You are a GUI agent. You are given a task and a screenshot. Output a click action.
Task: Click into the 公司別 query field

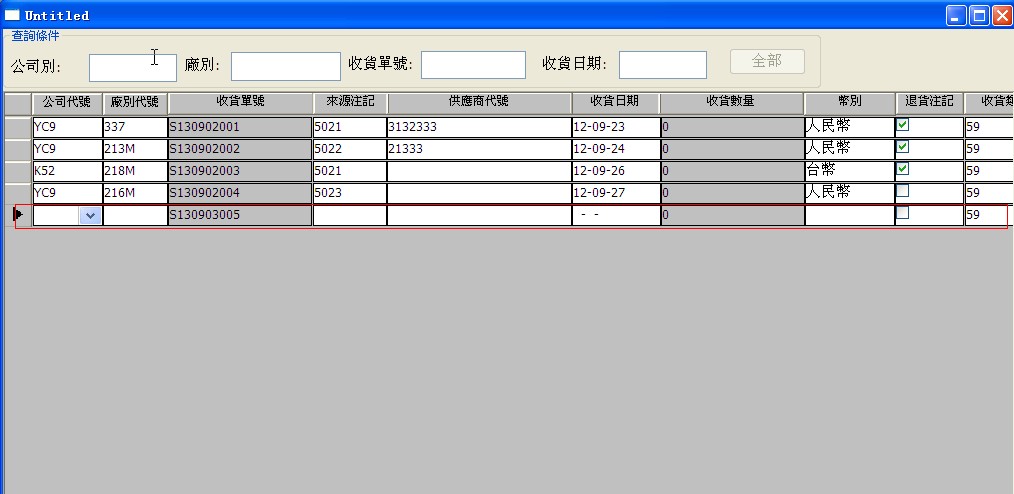coord(132,67)
